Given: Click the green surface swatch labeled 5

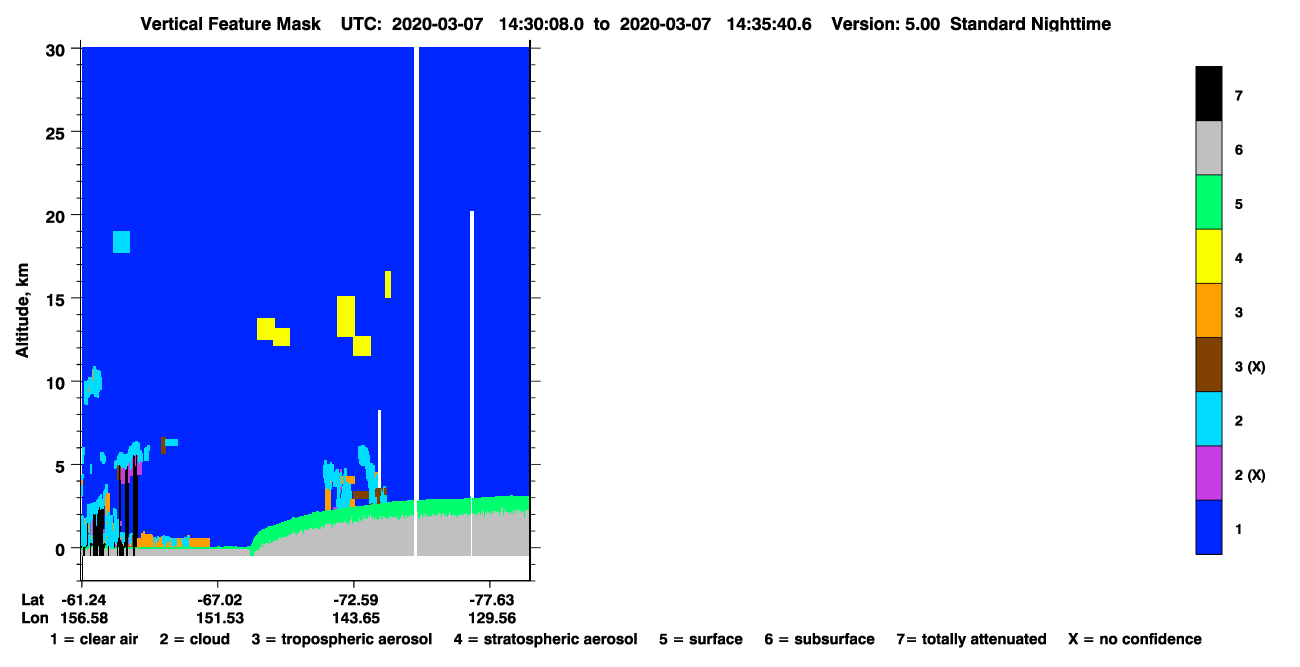Looking at the screenshot, I should (1208, 202).
